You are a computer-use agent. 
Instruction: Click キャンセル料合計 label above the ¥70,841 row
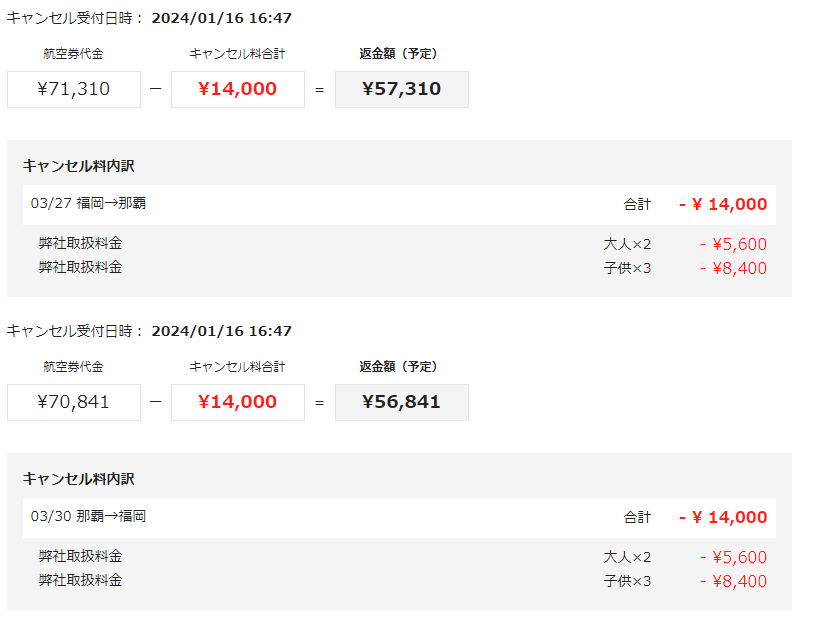coord(237,367)
